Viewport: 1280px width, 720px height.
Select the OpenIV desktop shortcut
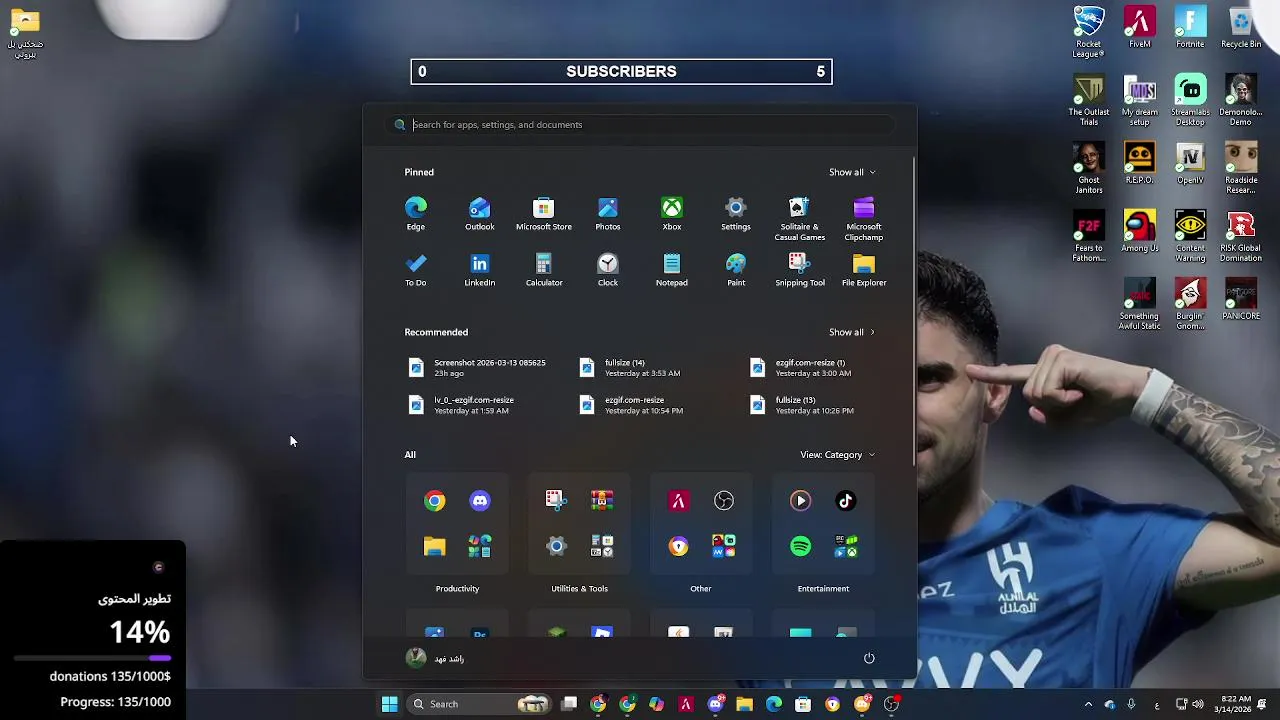point(1190,164)
